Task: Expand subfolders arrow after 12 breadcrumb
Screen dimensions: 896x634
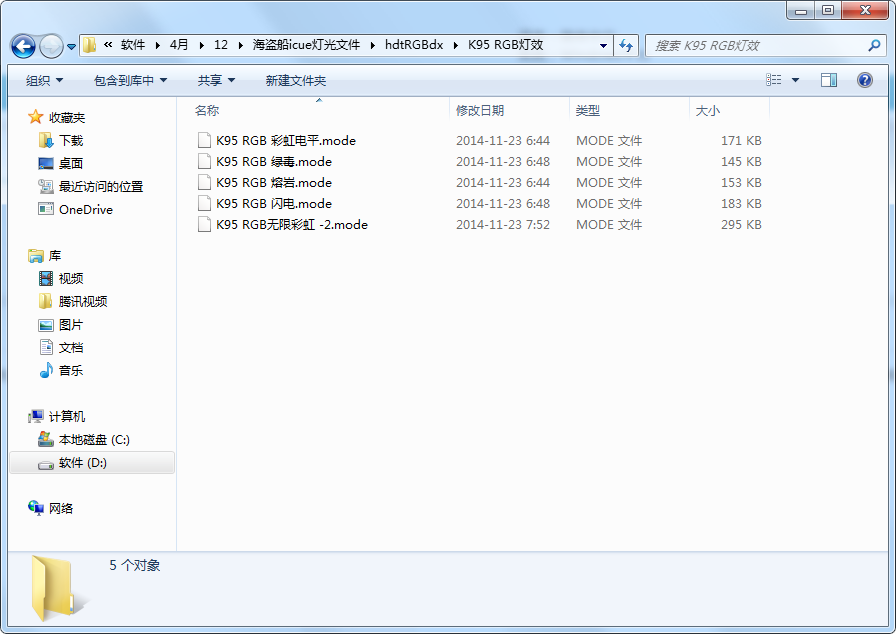Action: coord(241,45)
